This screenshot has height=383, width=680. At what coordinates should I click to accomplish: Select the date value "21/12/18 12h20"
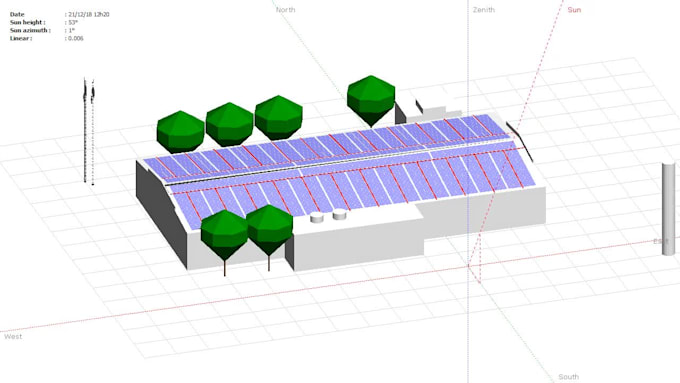(89, 14)
